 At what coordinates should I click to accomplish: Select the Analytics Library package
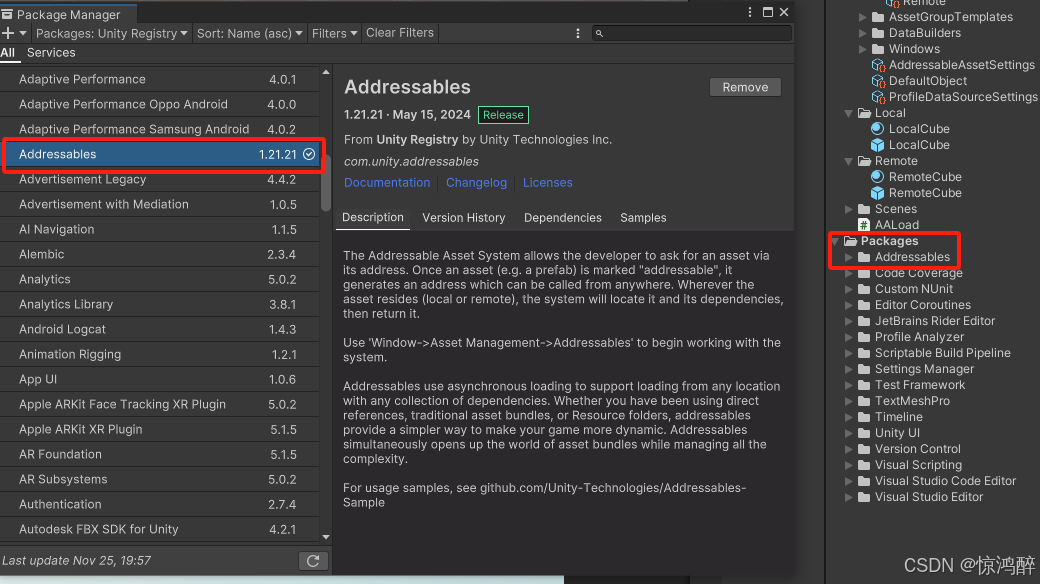coord(159,305)
